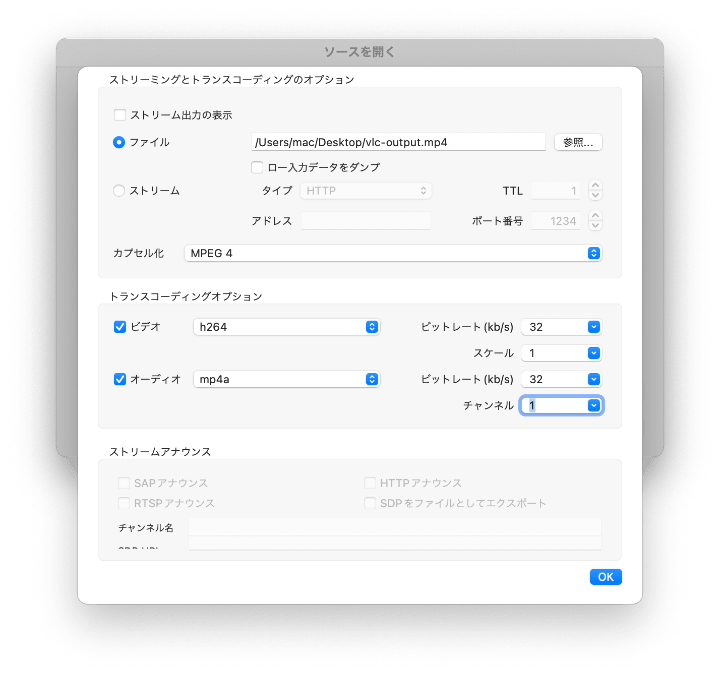The width and height of the screenshot is (720, 678).
Task: Click the チャンネル名 input field
Action: (x=395, y=527)
